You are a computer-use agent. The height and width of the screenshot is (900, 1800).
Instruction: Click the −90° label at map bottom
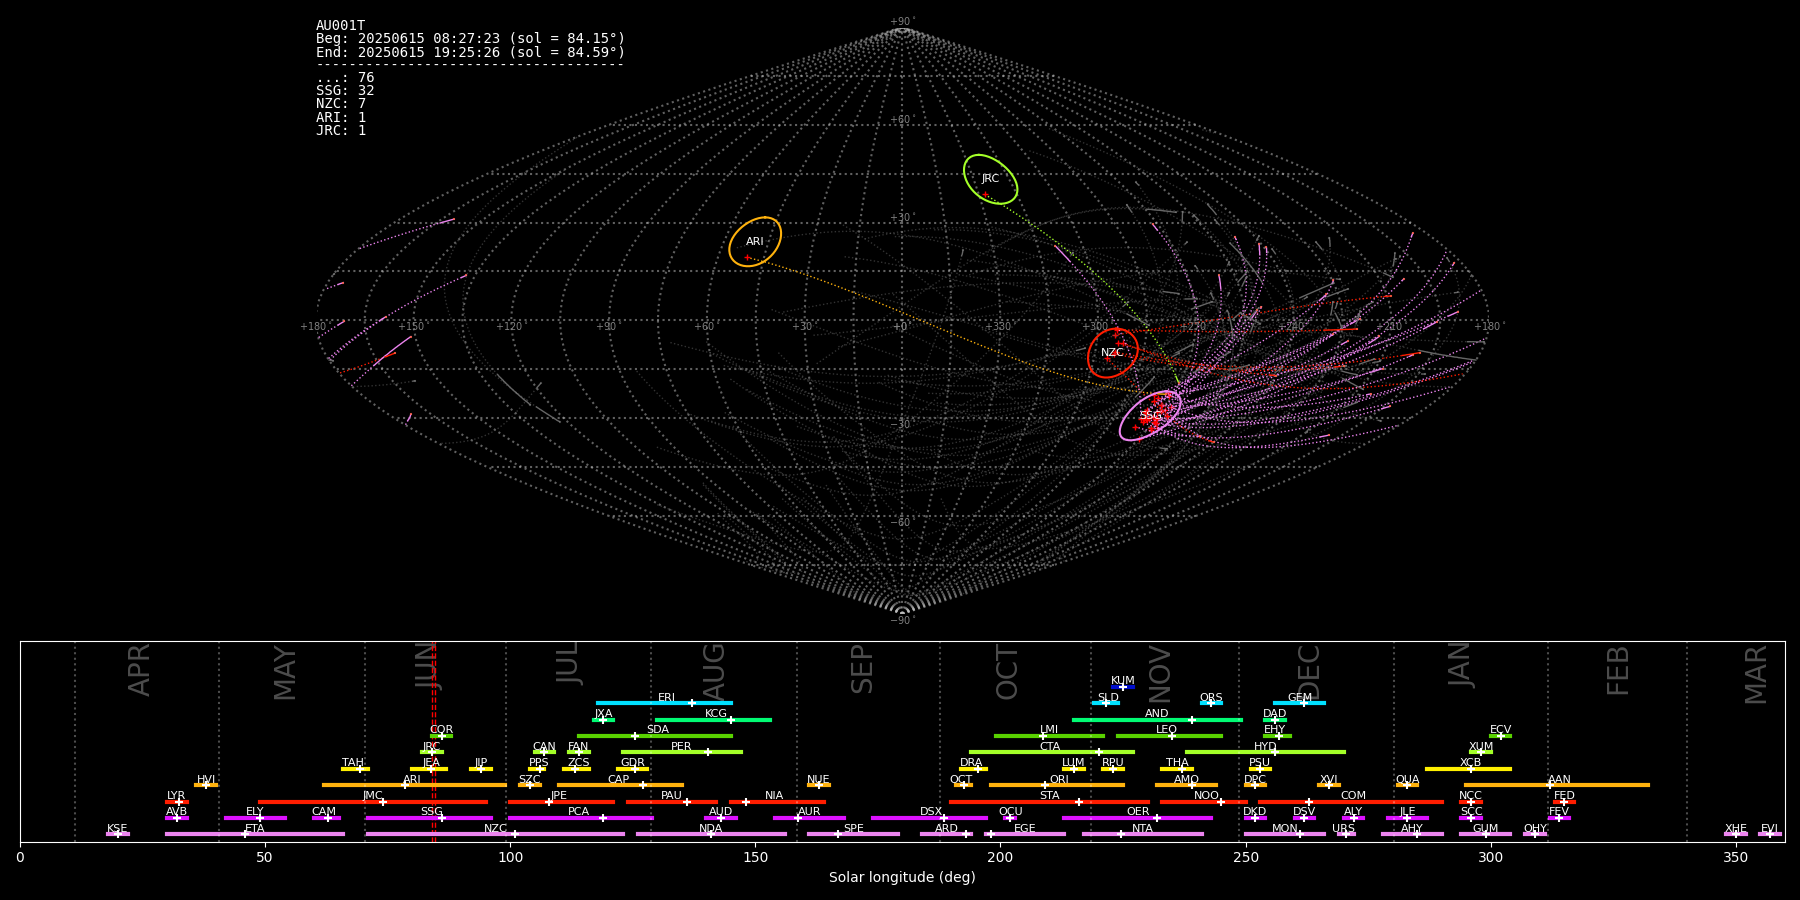[x=902, y=620]
